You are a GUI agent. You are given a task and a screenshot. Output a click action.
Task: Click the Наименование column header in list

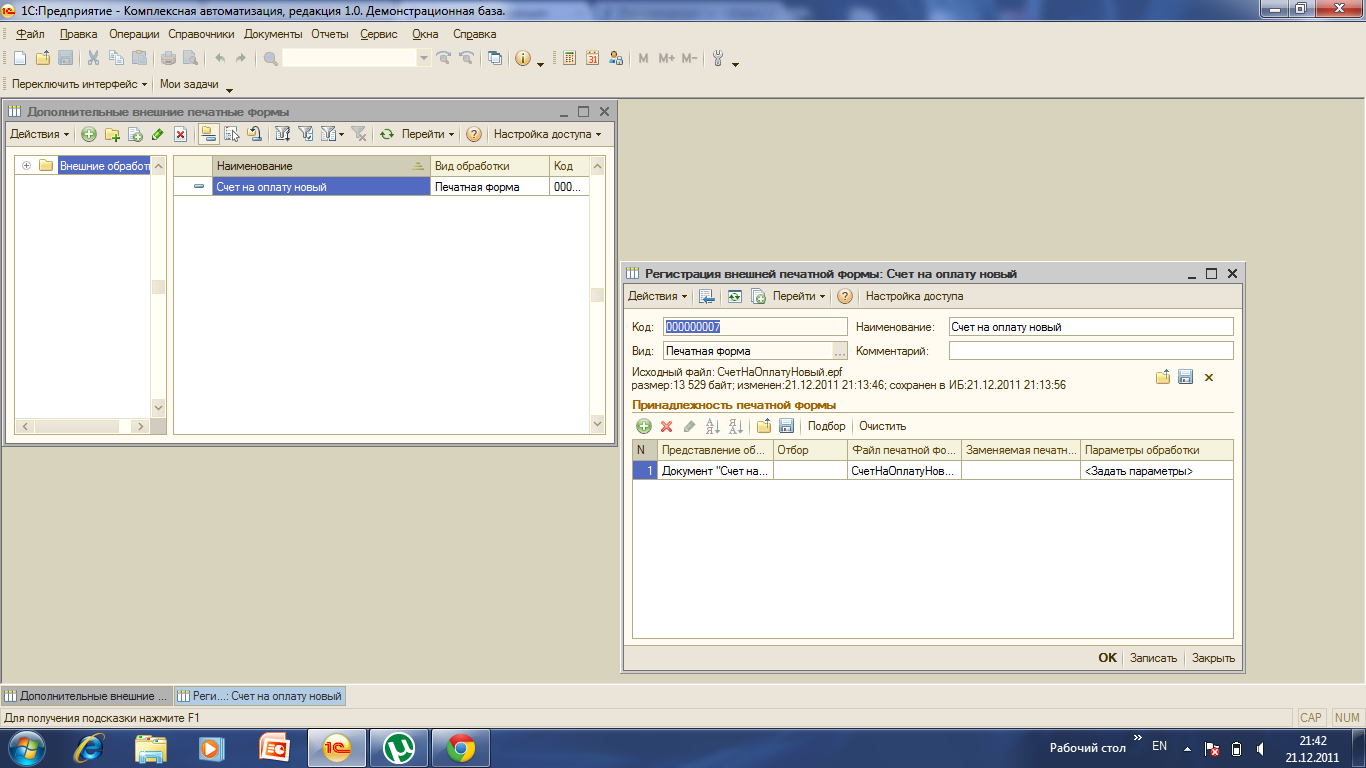pyautogui.click(x=321, y=166)
